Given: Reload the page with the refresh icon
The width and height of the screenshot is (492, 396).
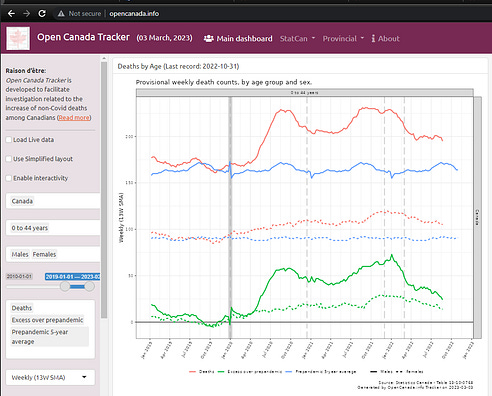Looking at the screenshot, I should [42, 14].
